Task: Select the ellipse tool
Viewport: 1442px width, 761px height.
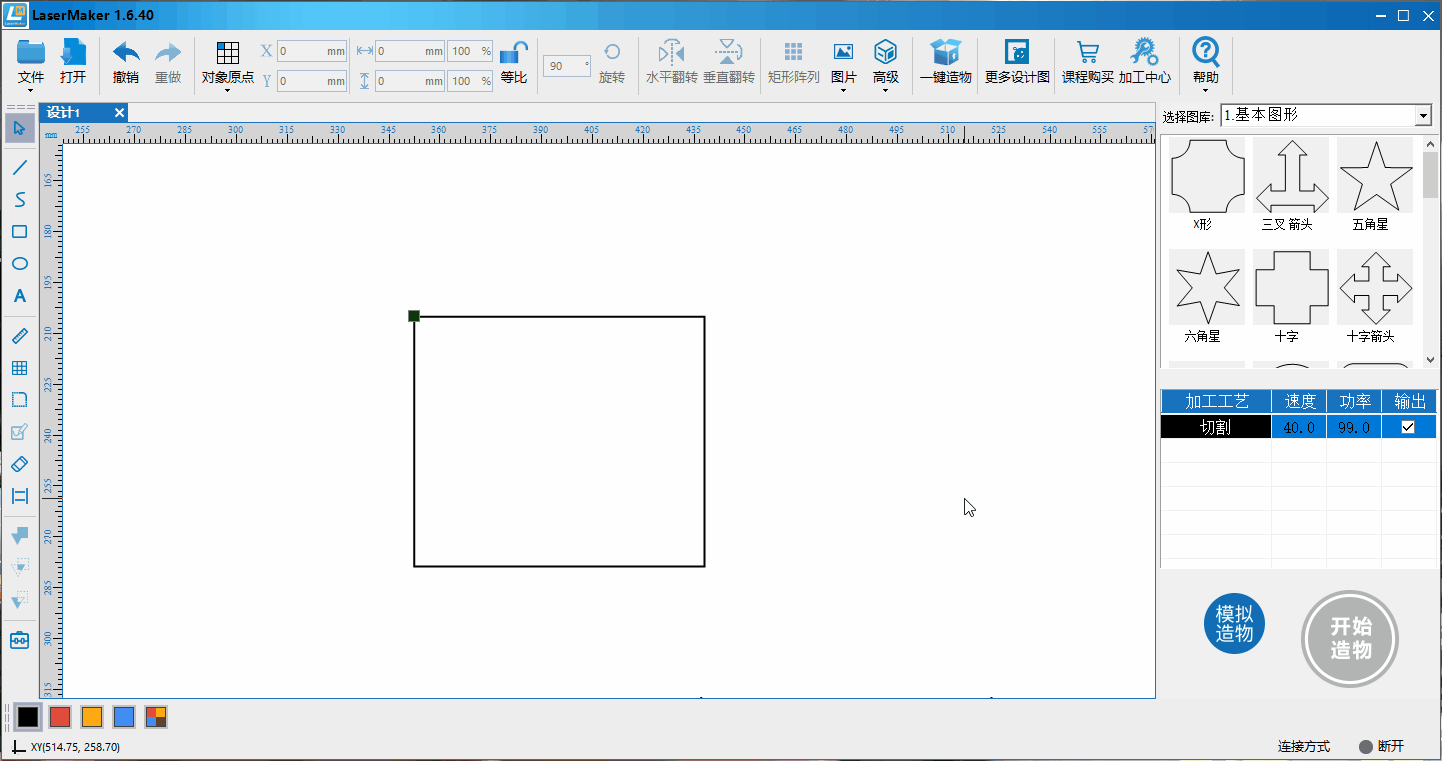Action: [x=19, y=264]
